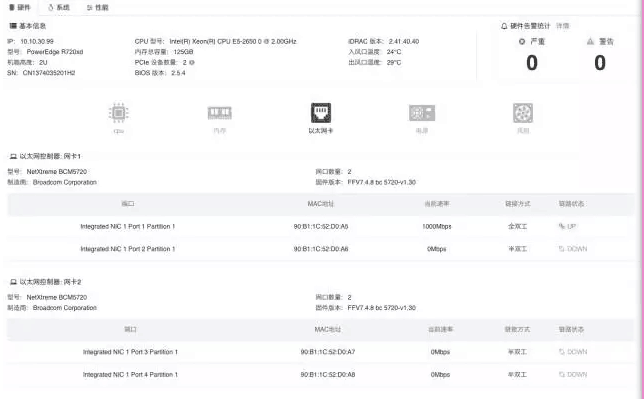The width and height of the screenshot is (644, 399).
Task: Click the 1000Mbps speed cell
Action: (437, 226)
